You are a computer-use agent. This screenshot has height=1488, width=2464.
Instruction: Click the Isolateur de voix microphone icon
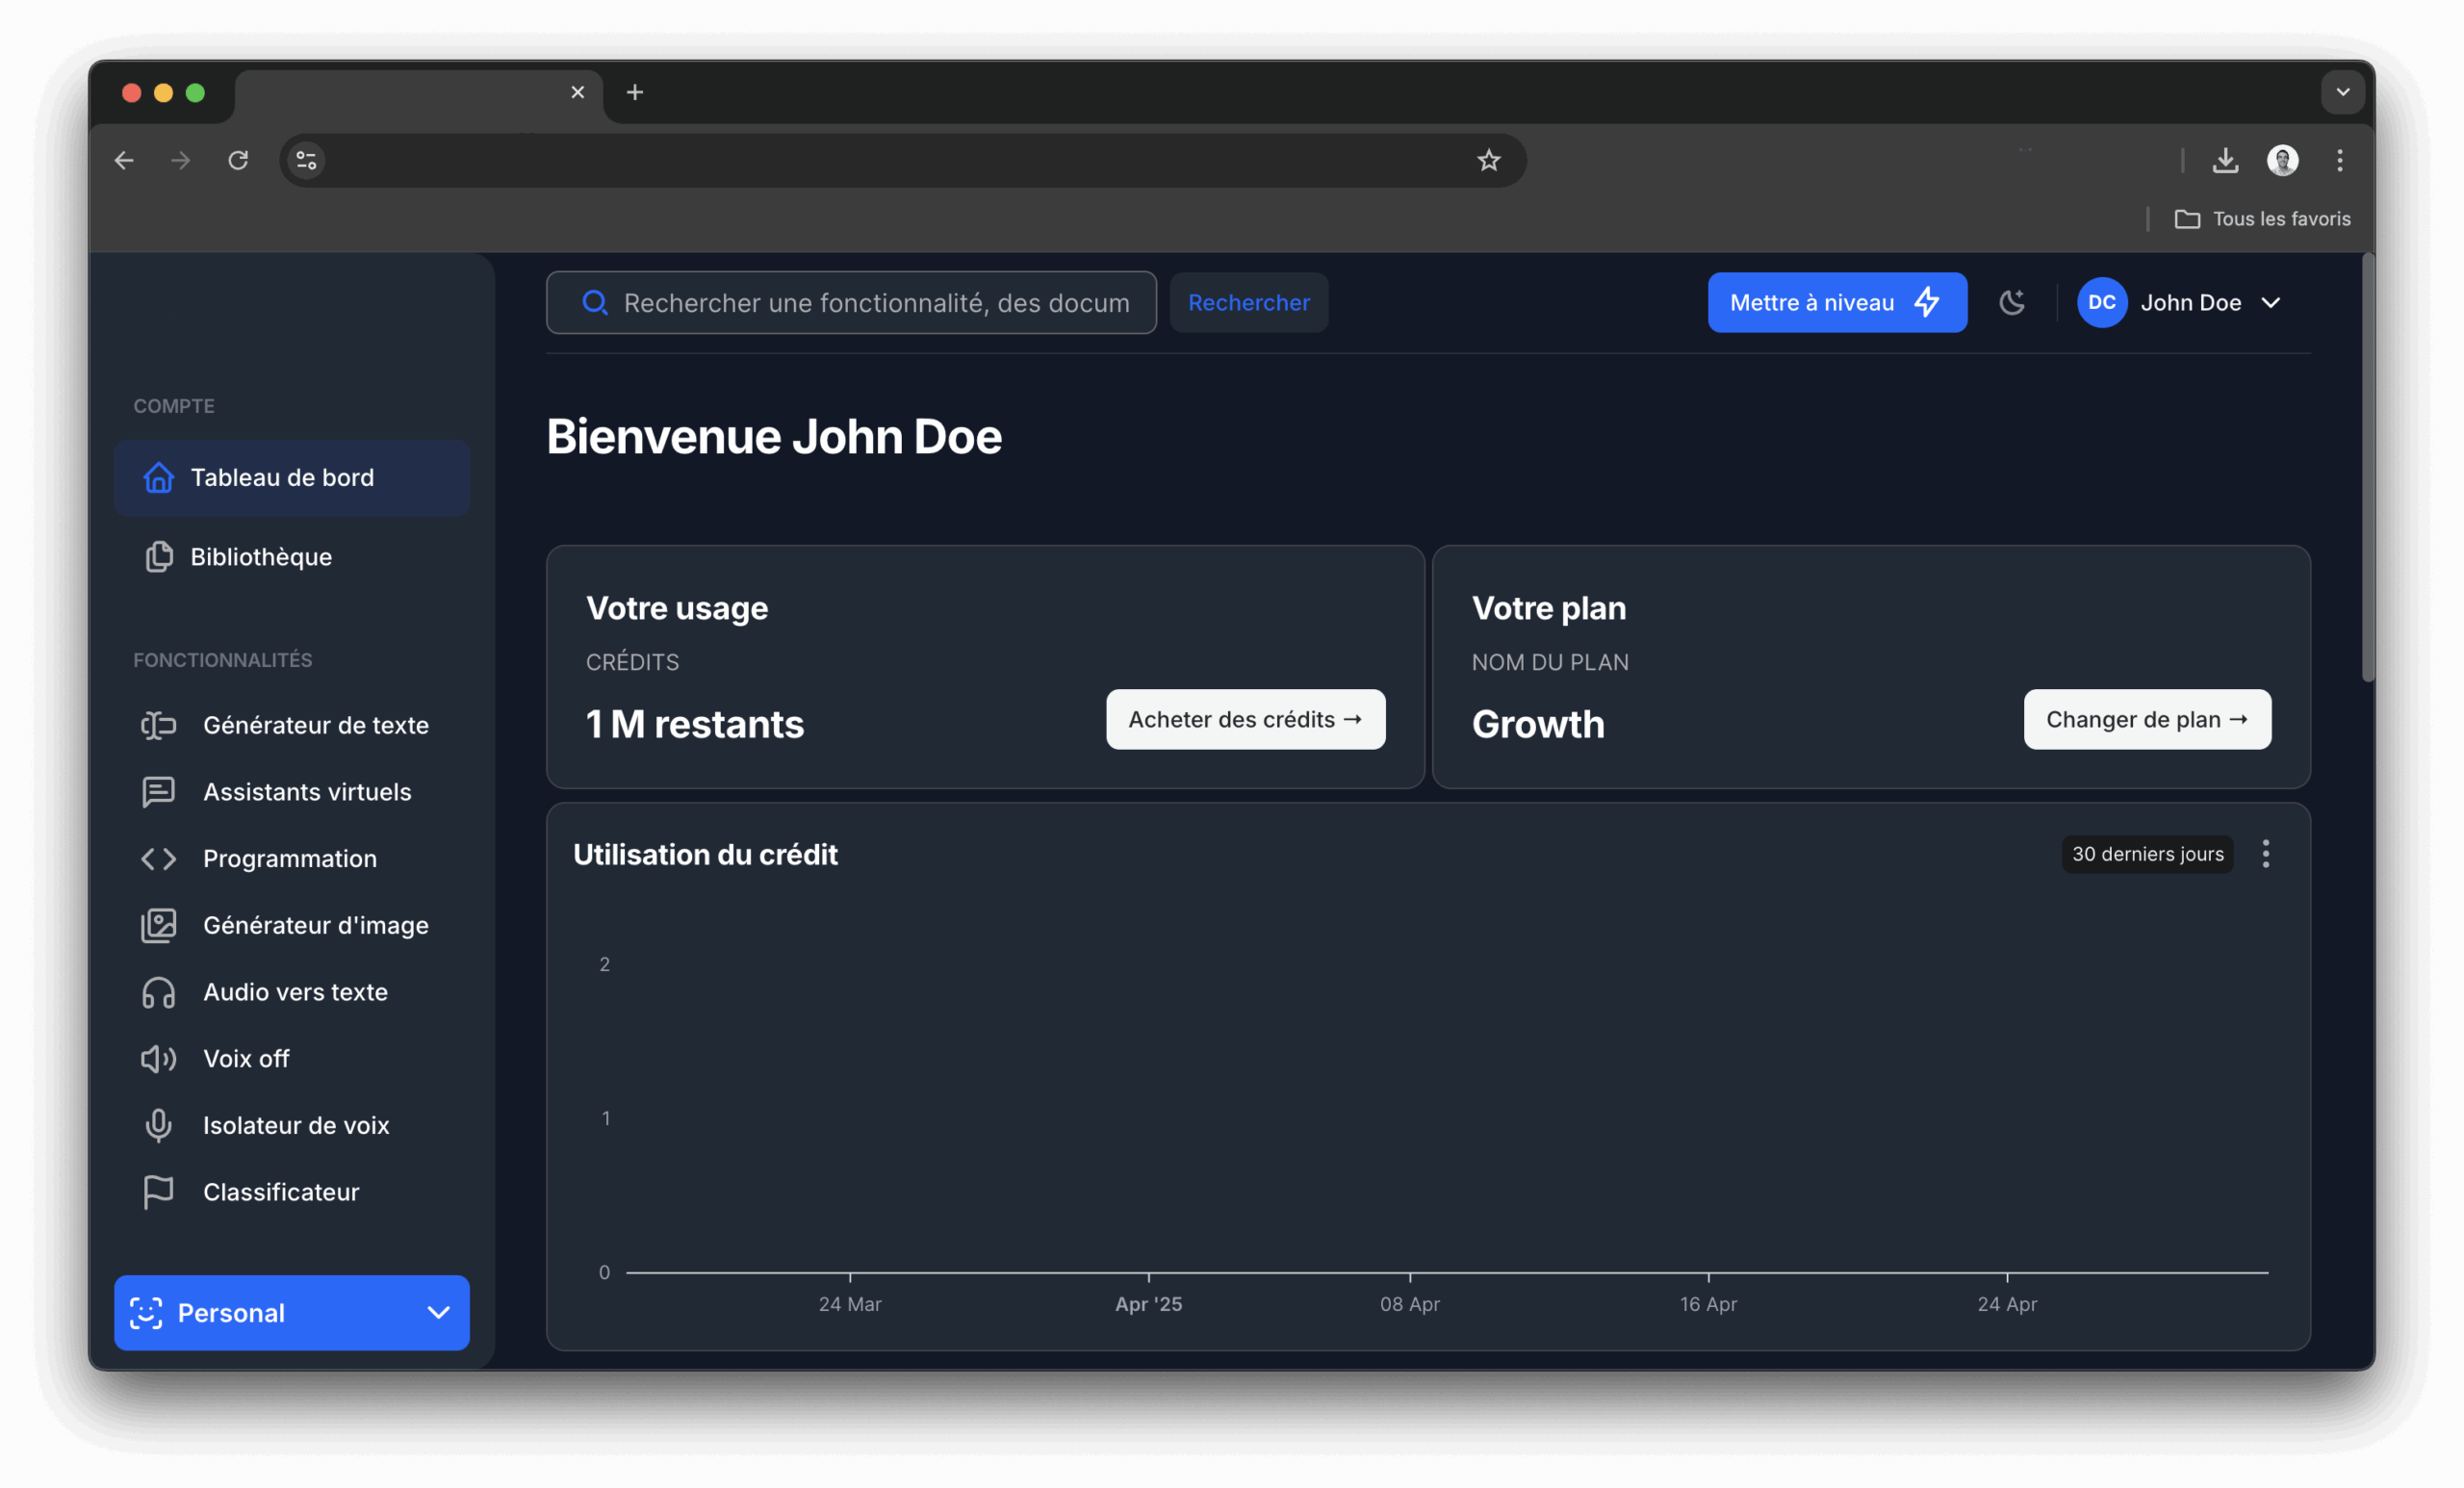[158, 1126]
